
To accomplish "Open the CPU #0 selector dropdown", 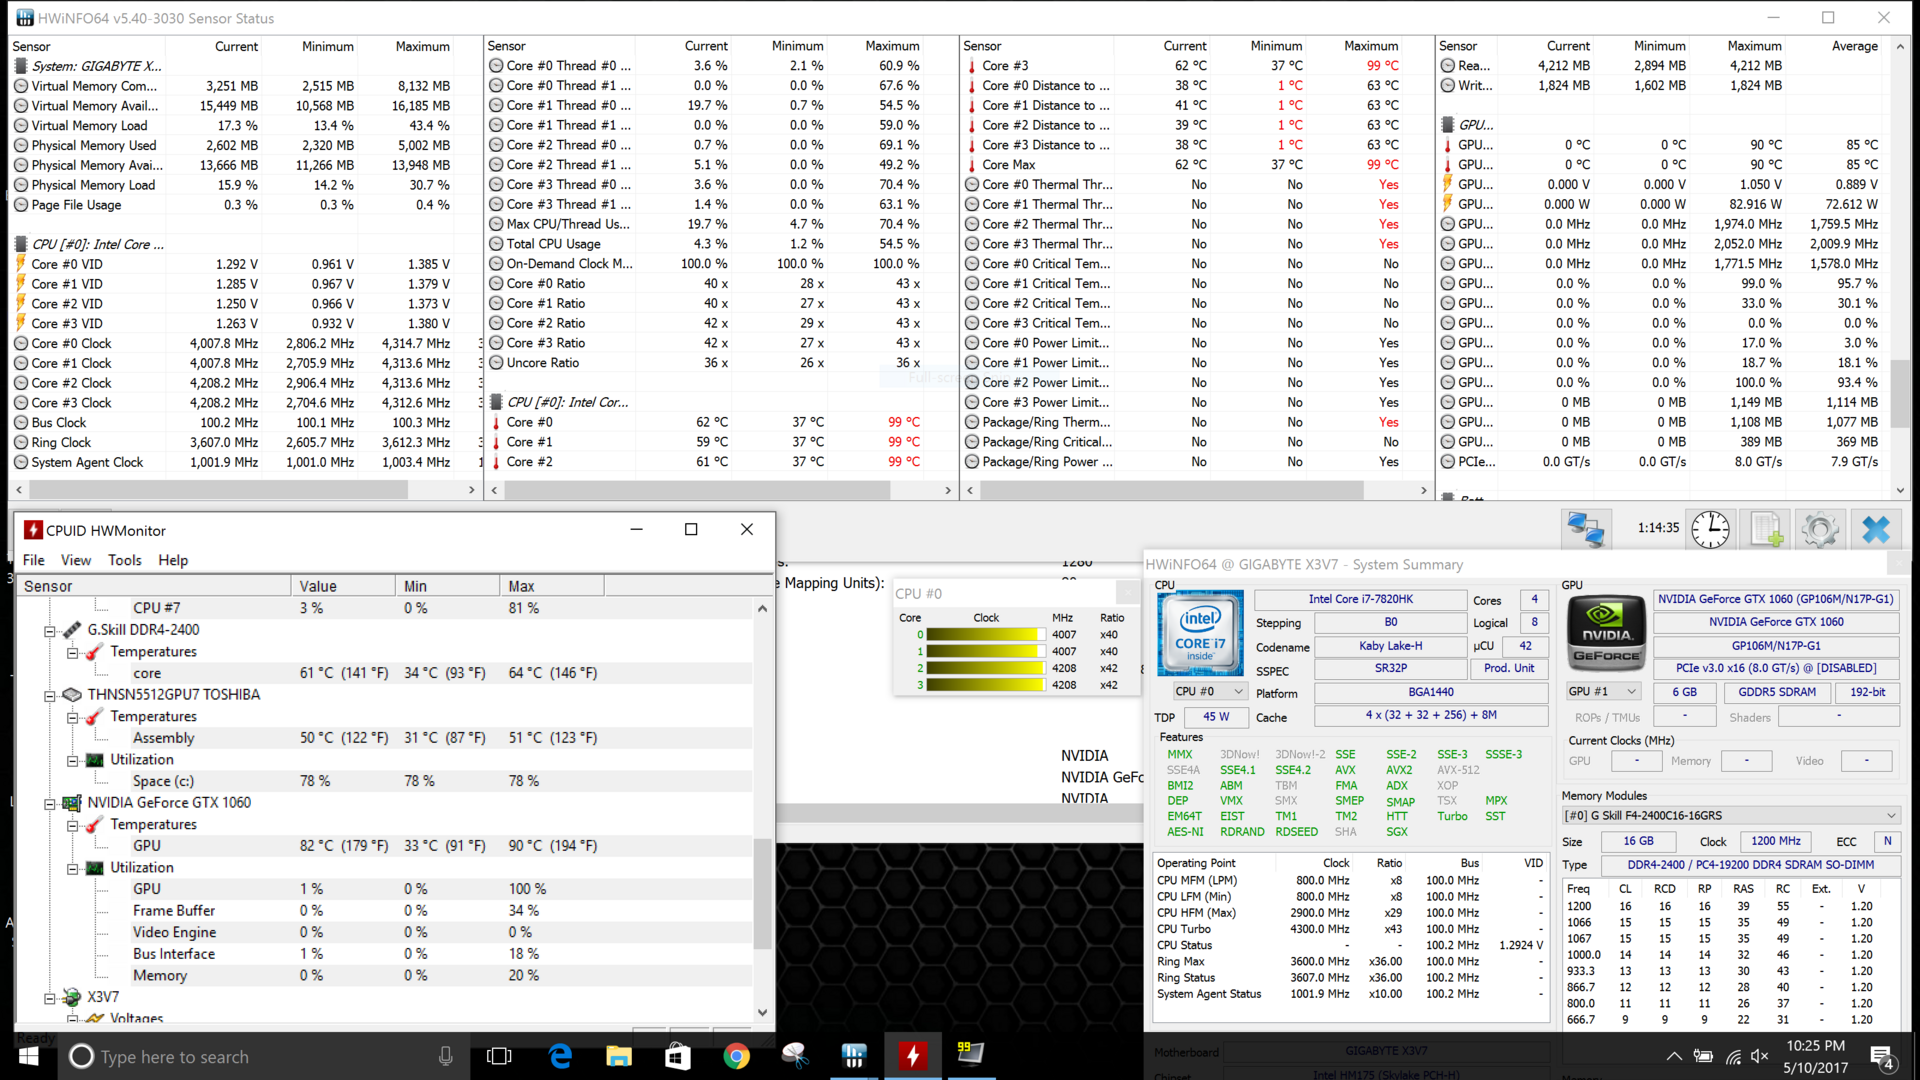I will [1210, 692].
